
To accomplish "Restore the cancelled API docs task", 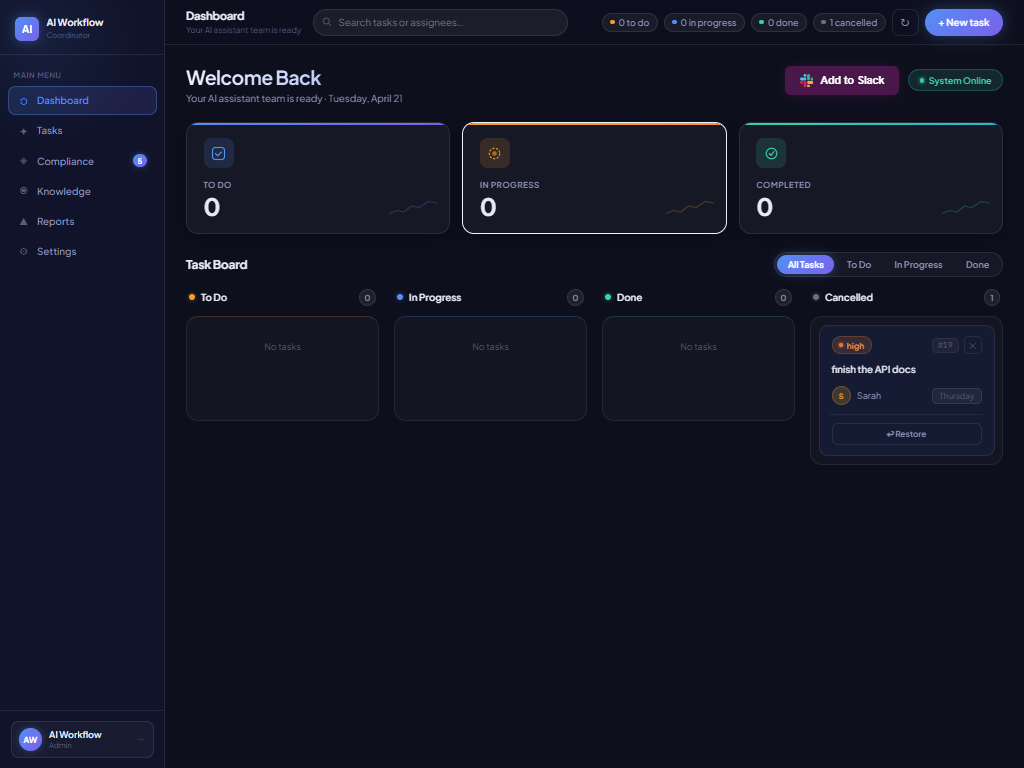I will (906, 433).
